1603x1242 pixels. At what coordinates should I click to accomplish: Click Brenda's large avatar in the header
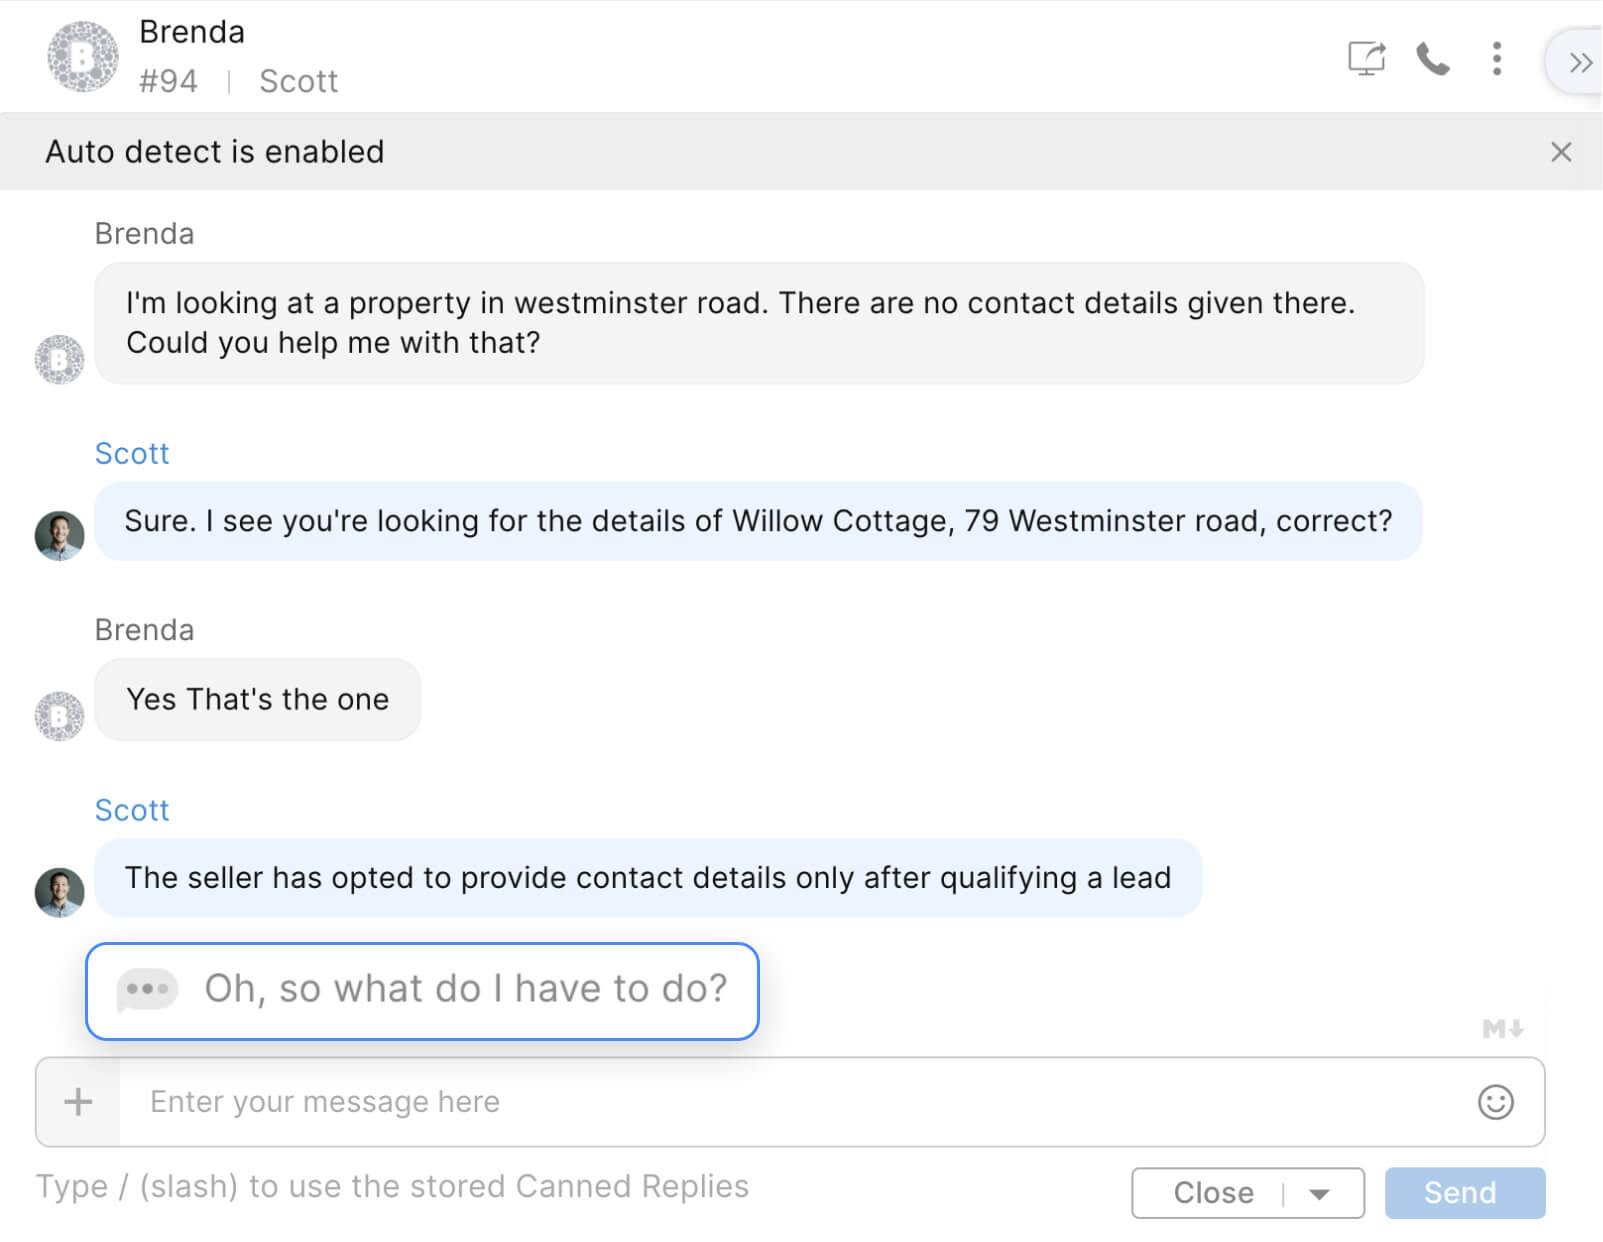click(x=83, y=57)
